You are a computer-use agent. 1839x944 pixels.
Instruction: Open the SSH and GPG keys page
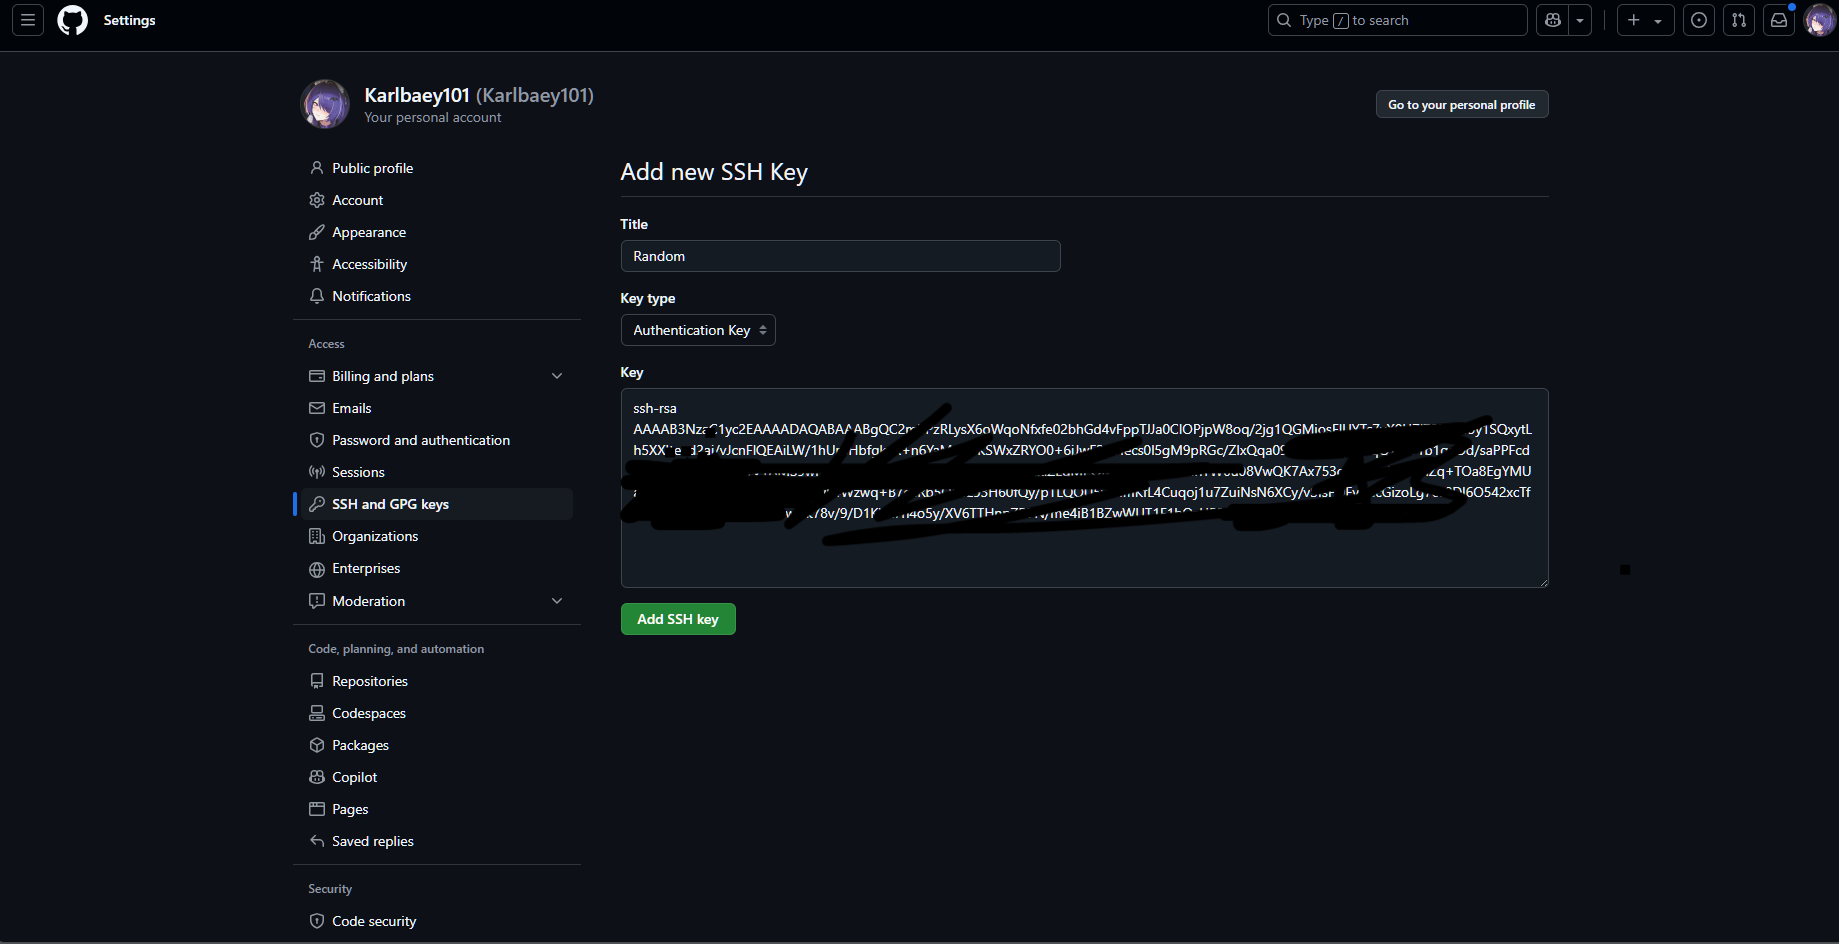click(390, 504)
